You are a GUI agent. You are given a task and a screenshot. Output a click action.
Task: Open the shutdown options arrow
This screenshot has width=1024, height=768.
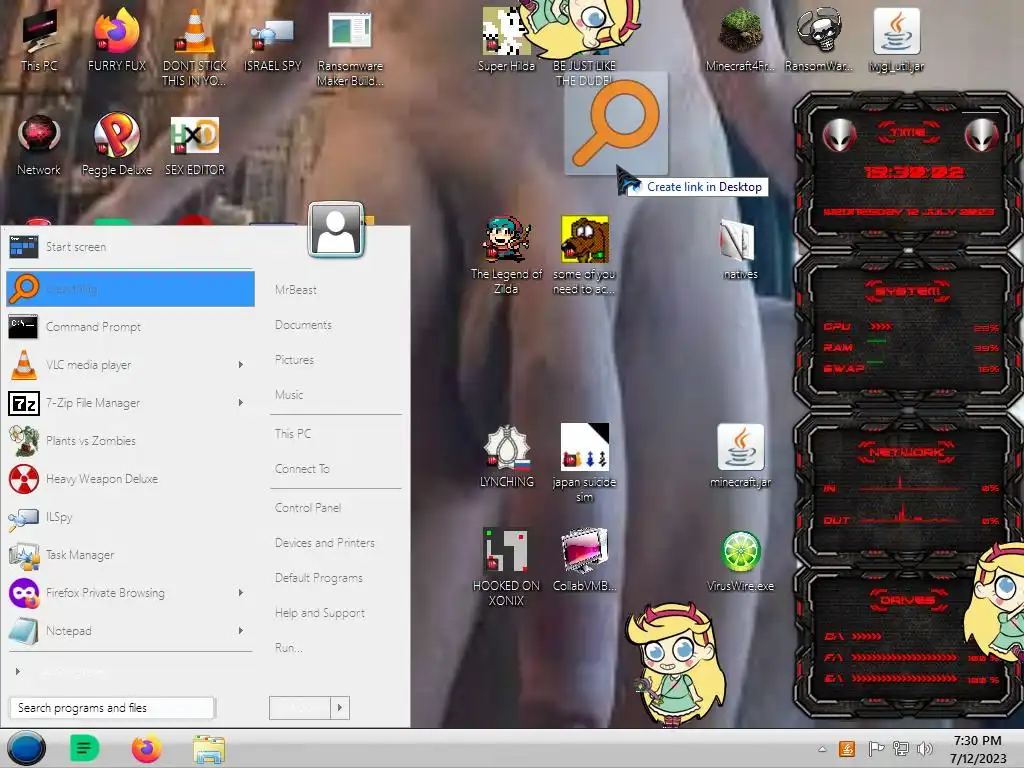click(340, 707)
